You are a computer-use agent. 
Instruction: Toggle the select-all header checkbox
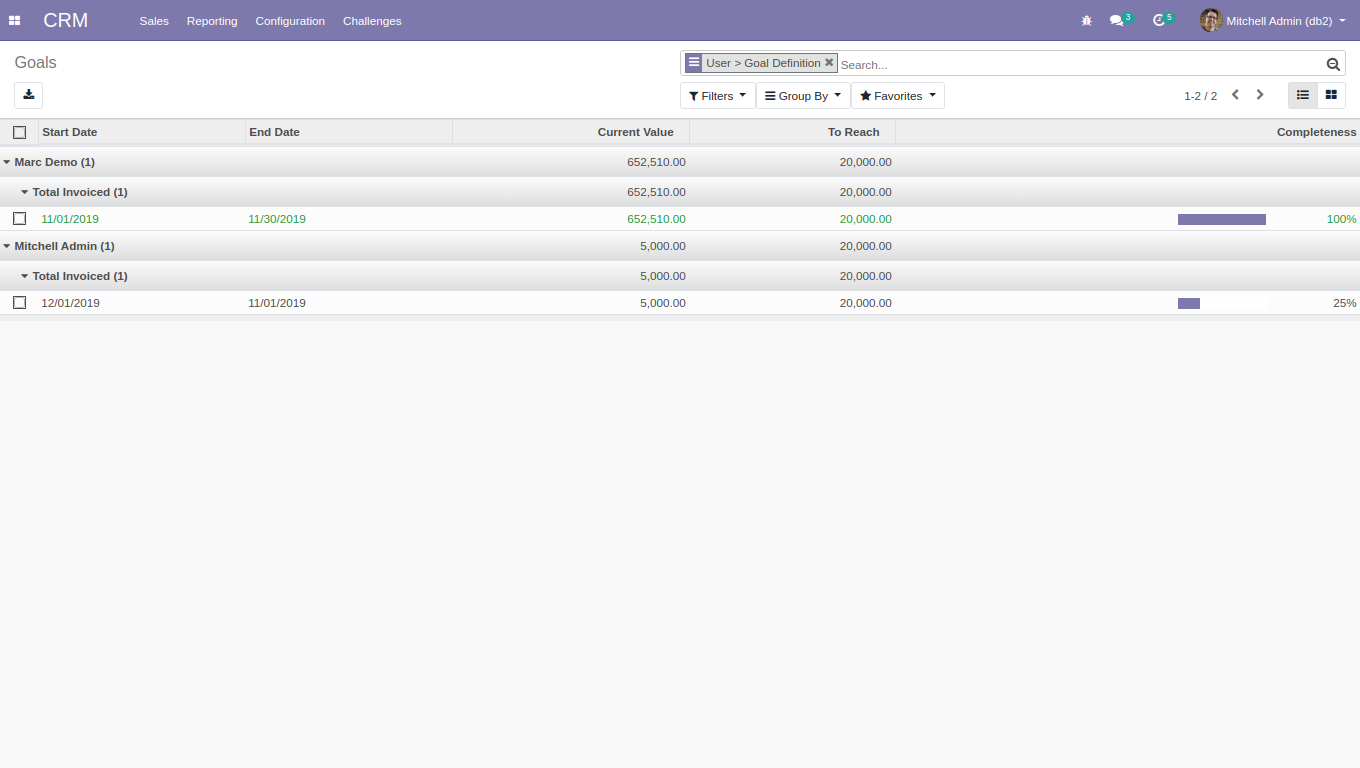[19, 132]
